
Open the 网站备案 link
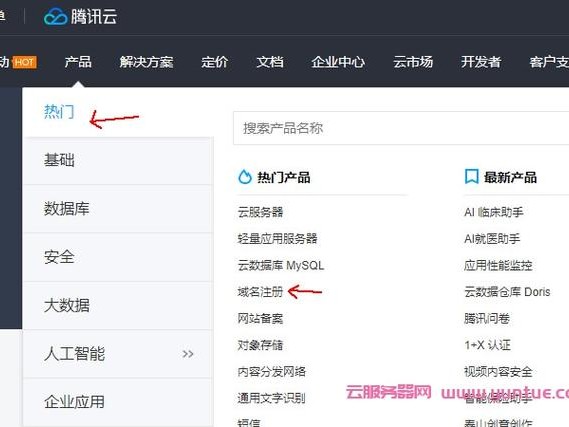pyautogui.click(x=260, y=319)
